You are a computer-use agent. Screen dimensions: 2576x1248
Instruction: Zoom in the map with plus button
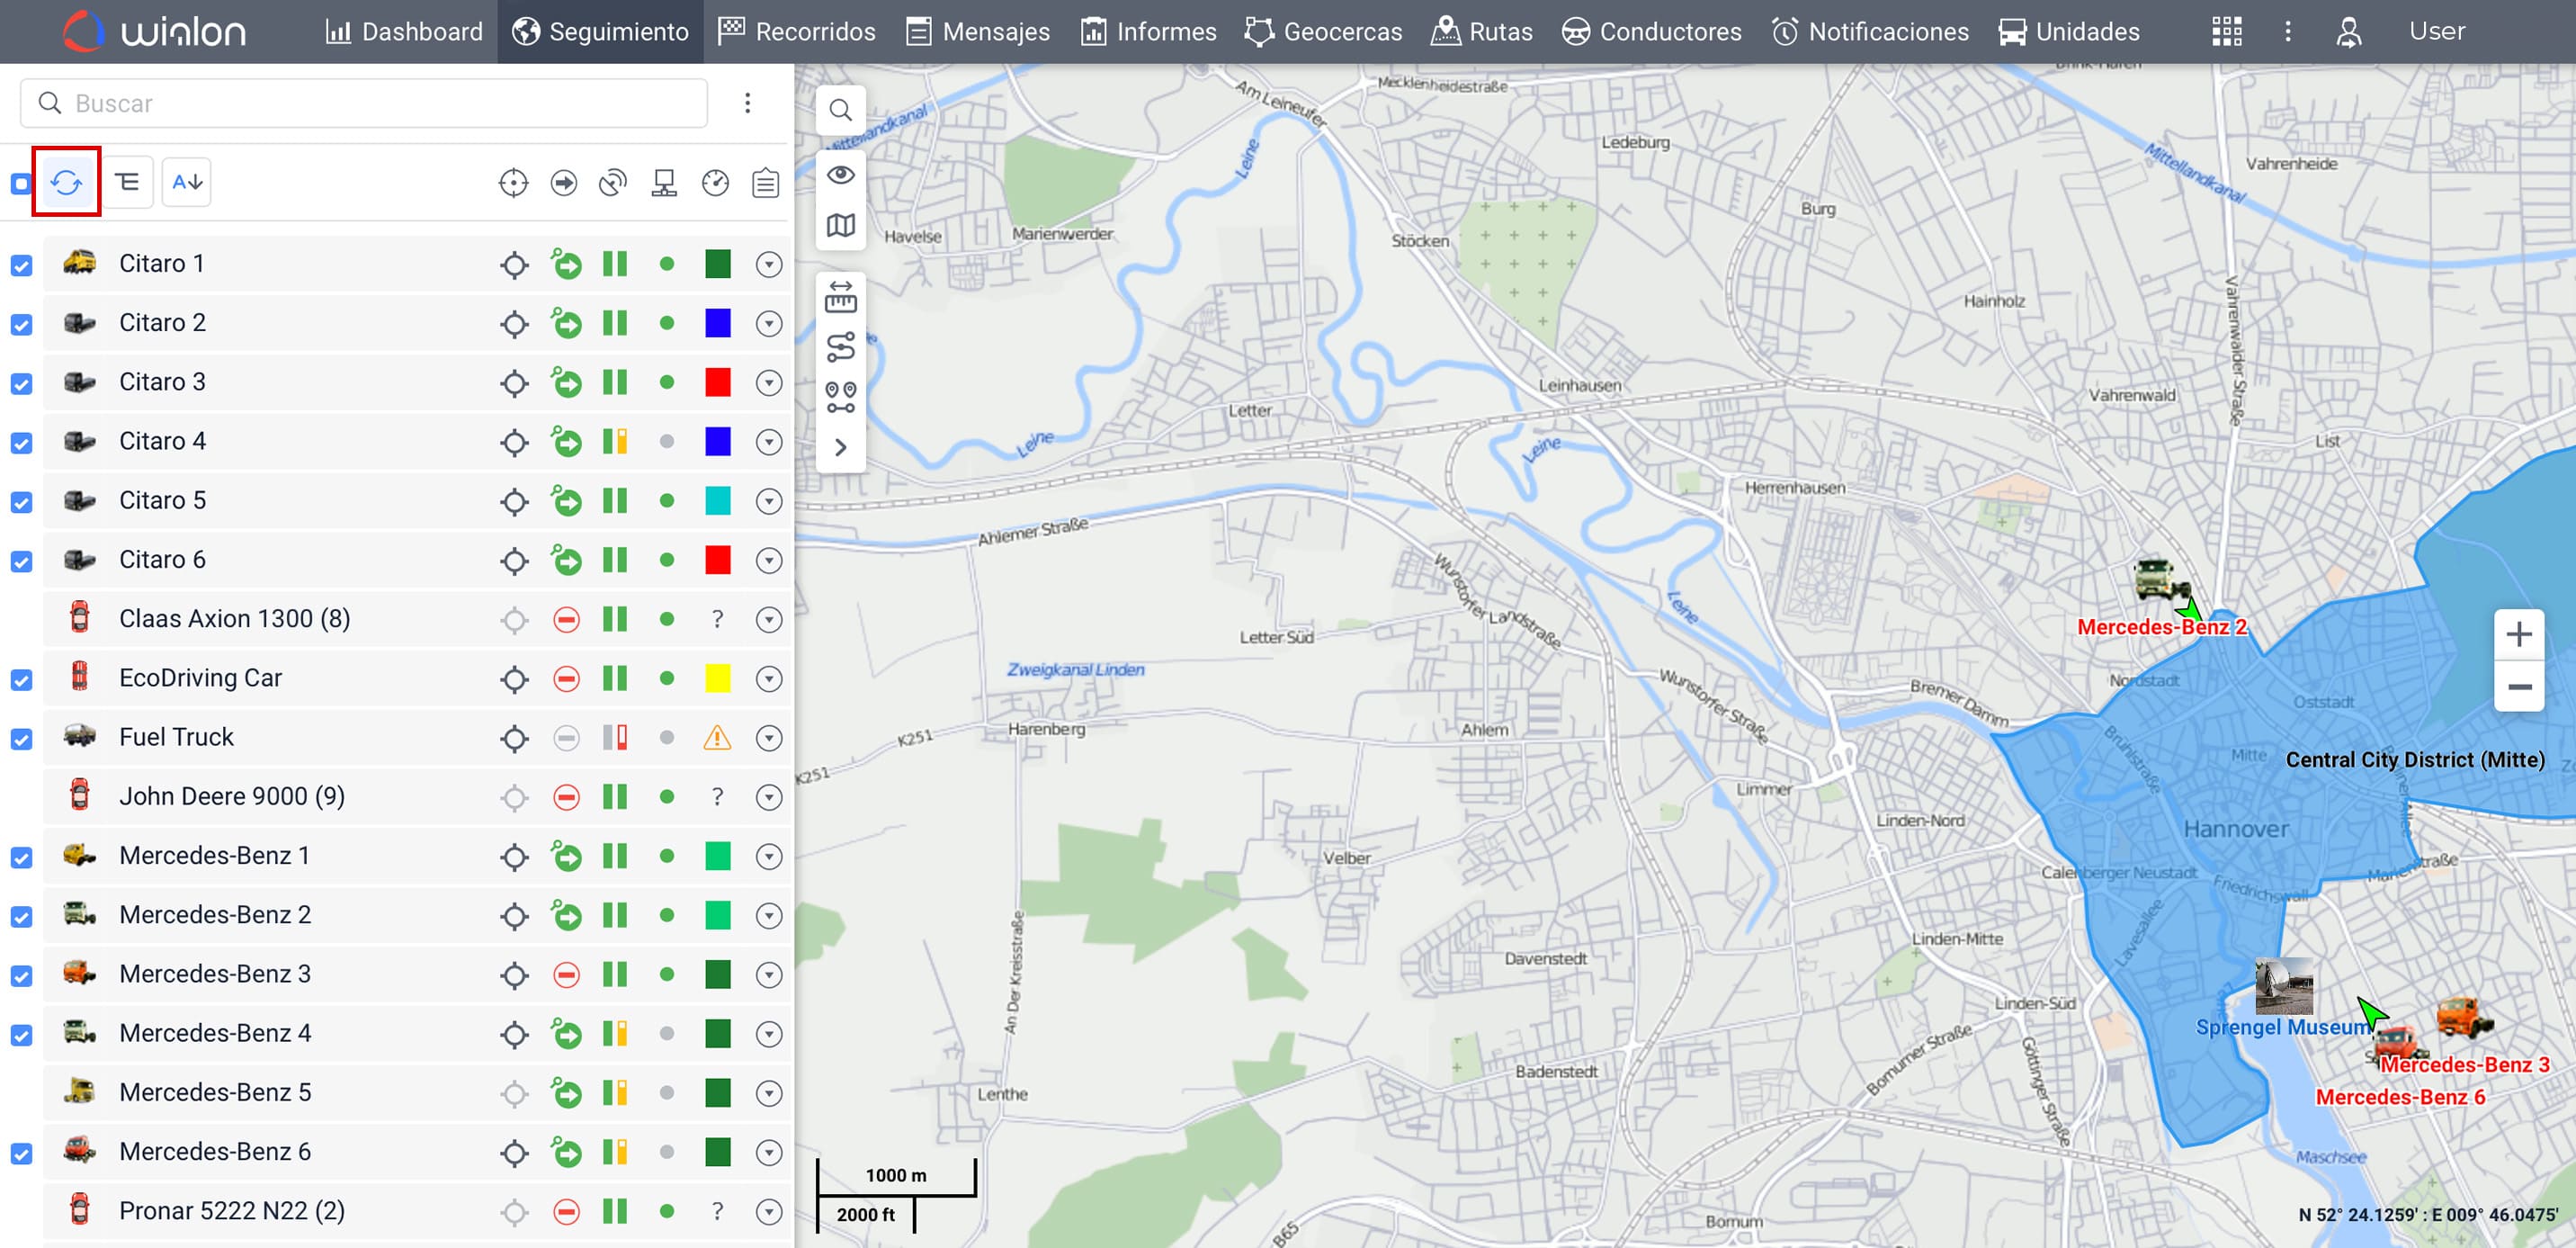[2518, 635]
